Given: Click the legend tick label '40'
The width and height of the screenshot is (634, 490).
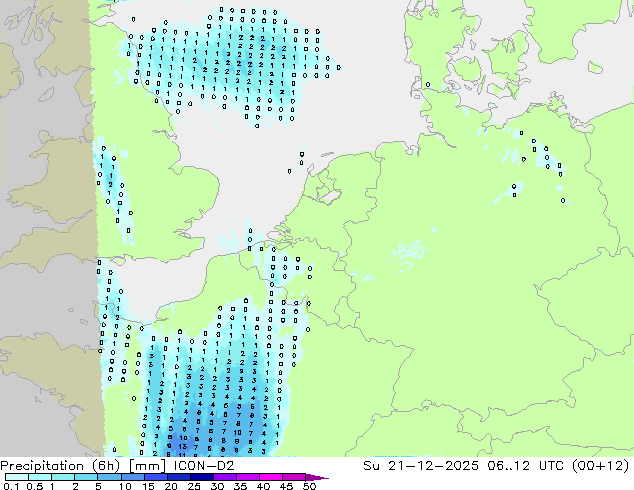Looking at the screenshot, I should pos(263,486).
